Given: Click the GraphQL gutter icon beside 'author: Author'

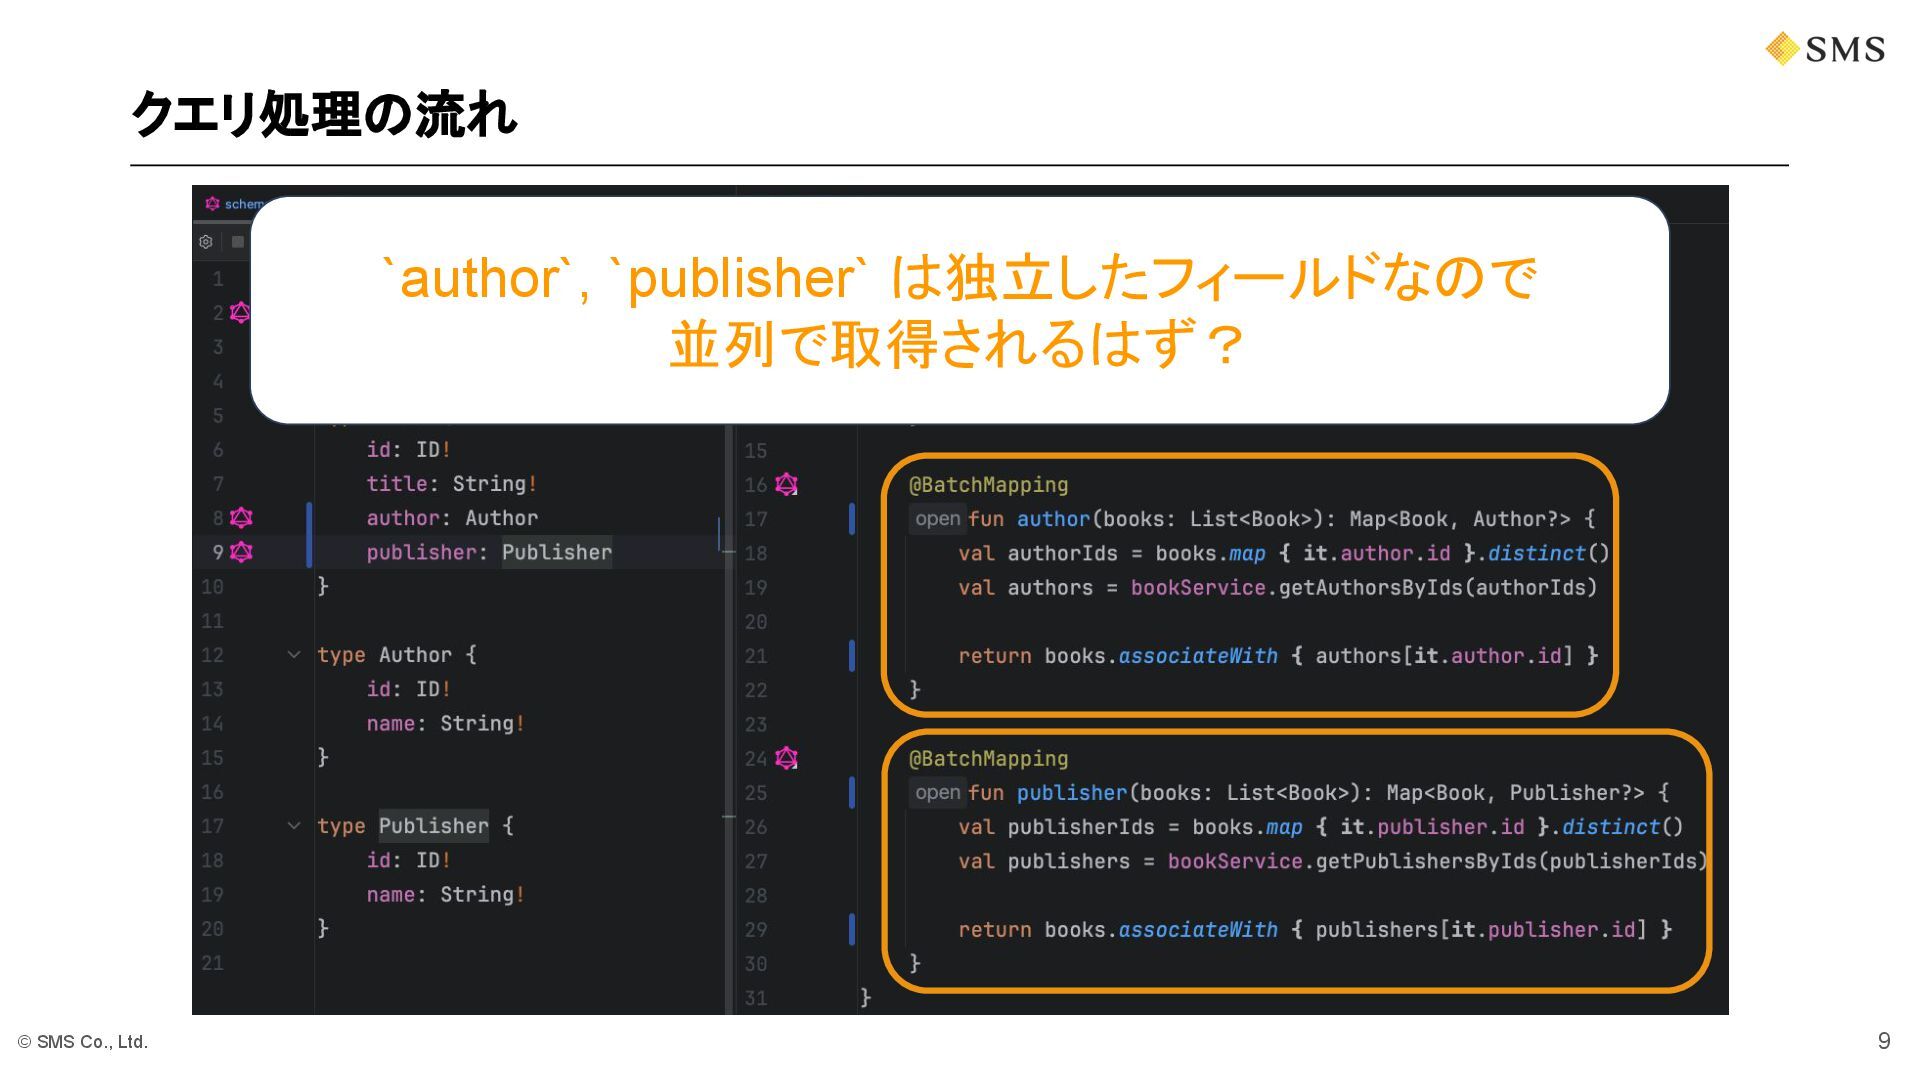Looking at the screenshot, I should (x=241, y=518).
